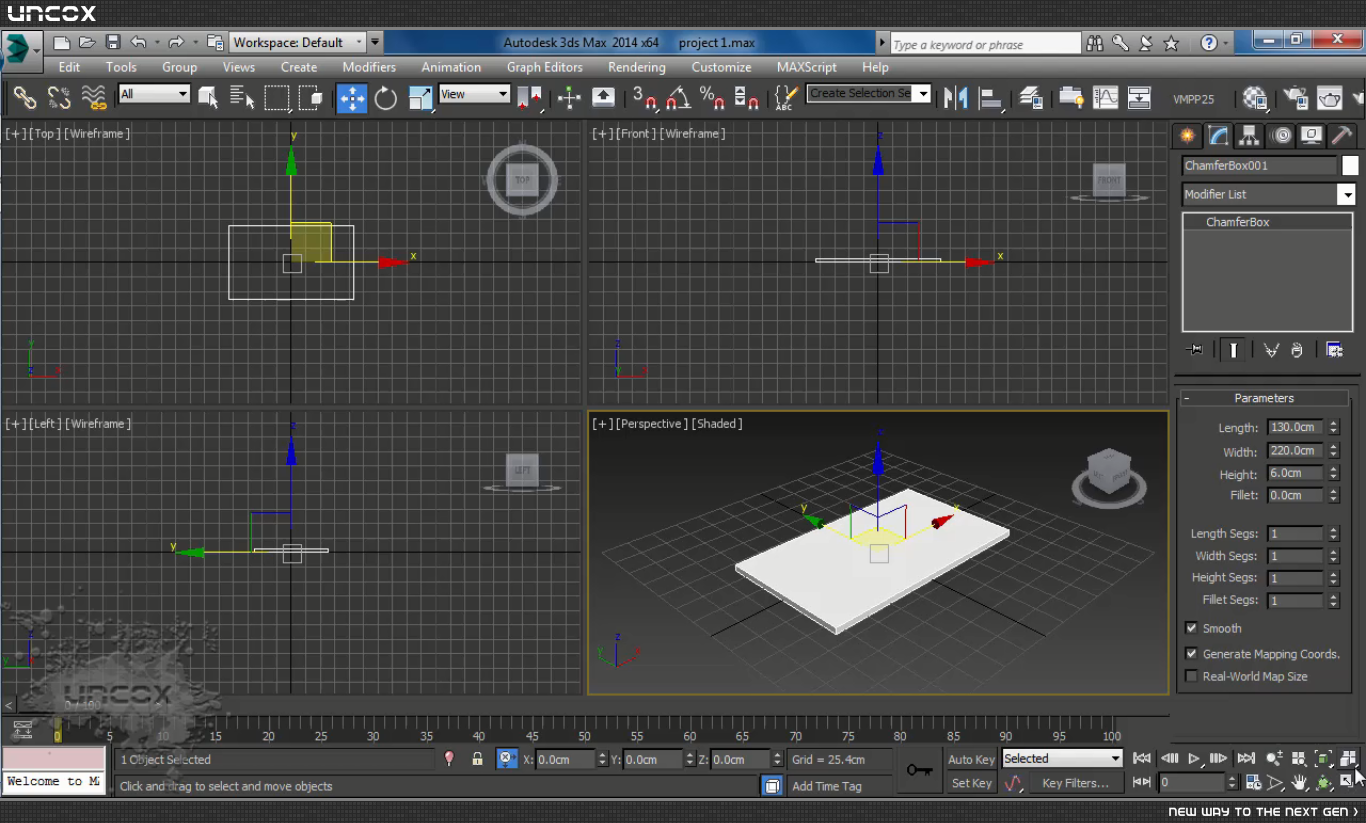1366x823 pixels.
Task: Toggle Generate Mapping Coords checkbox
Action: 1191,653
